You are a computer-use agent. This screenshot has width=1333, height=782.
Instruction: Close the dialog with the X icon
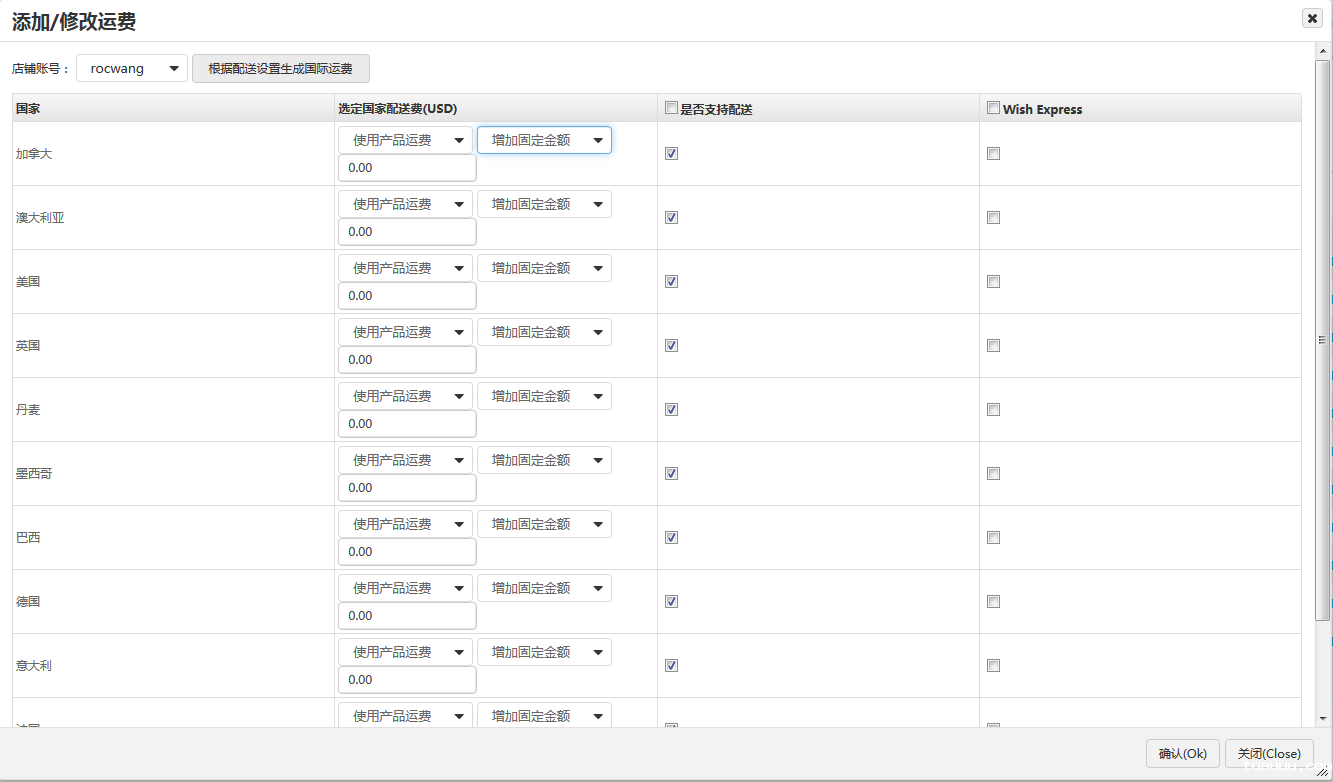[1312, 18]
